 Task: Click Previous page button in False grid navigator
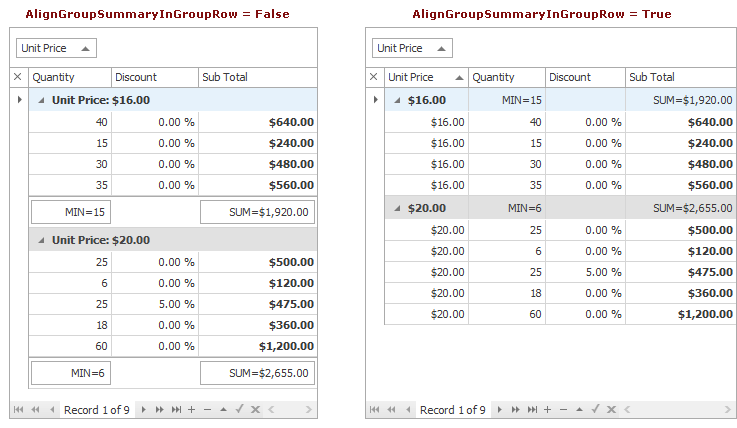35,410
